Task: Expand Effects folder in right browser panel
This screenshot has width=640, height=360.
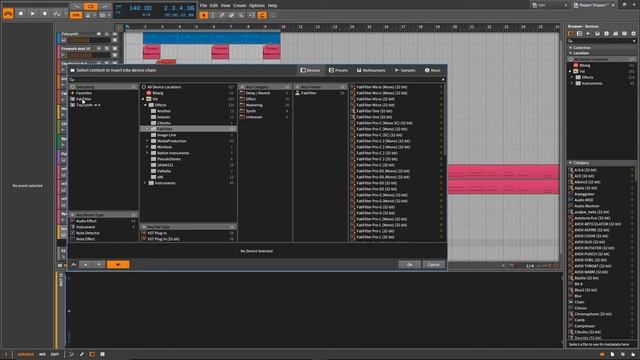Action: pyautogui.click(x=573, y=77)
